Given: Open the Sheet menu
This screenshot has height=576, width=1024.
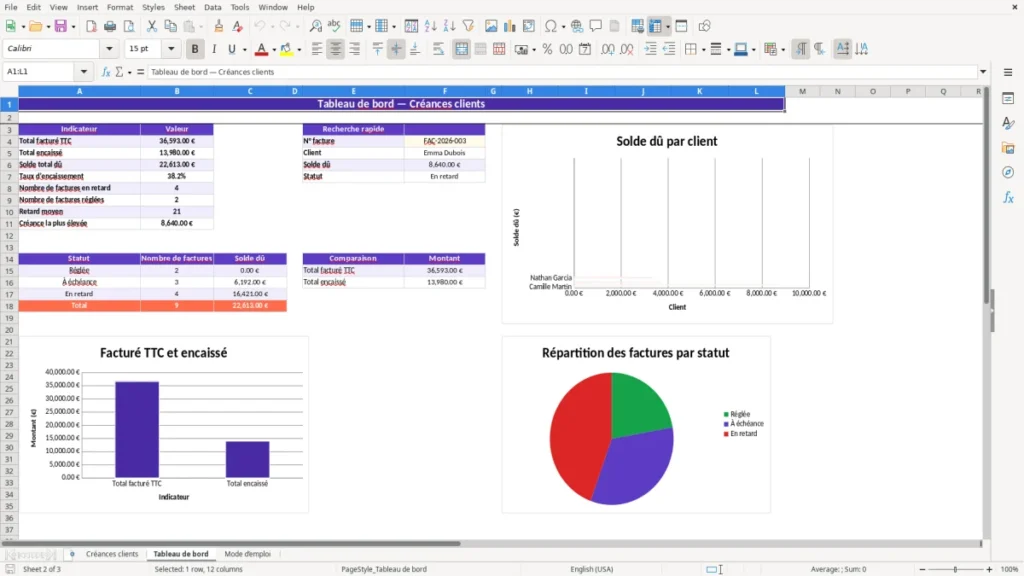Looking at the screenshot, I should [184, 7].
